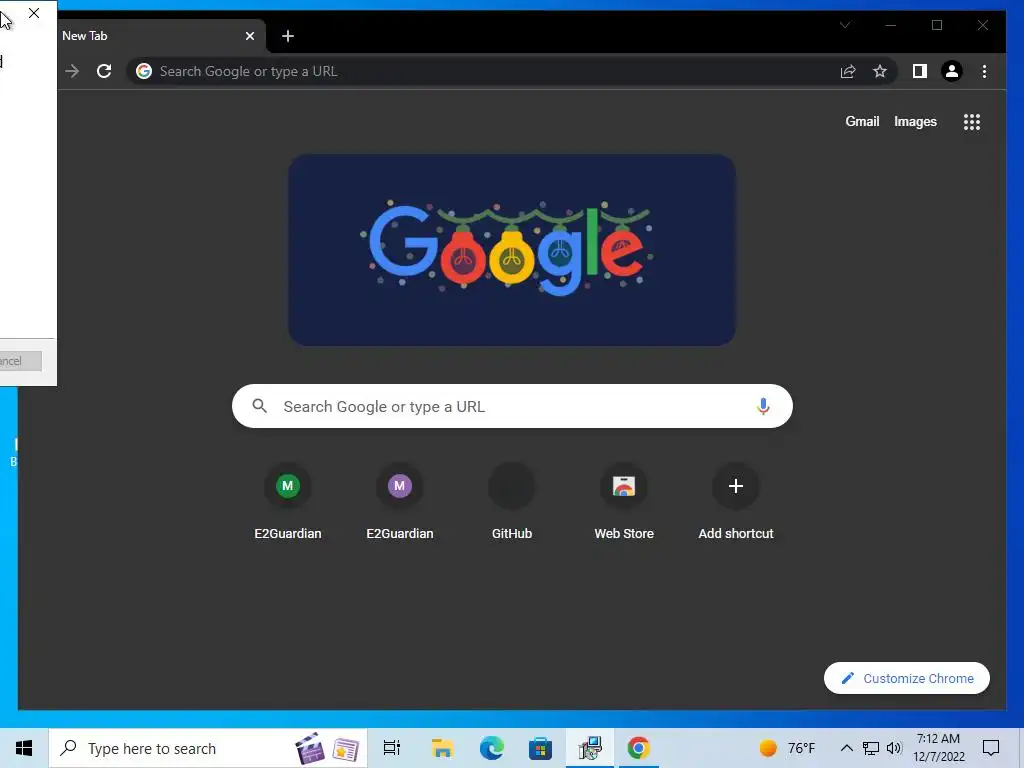The height and width of the screenshot is (768, 1024).
Task: Click Customize Chrome button
Action: coord(906,679)
